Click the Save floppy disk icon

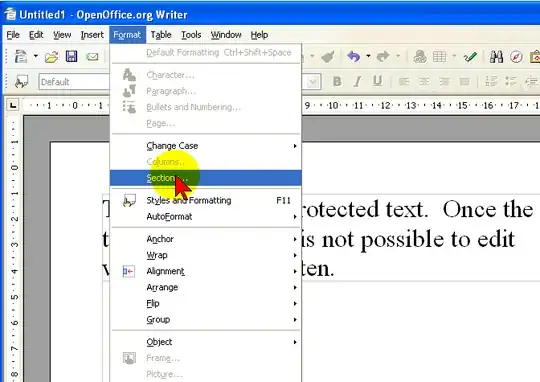tap(71, 56)
